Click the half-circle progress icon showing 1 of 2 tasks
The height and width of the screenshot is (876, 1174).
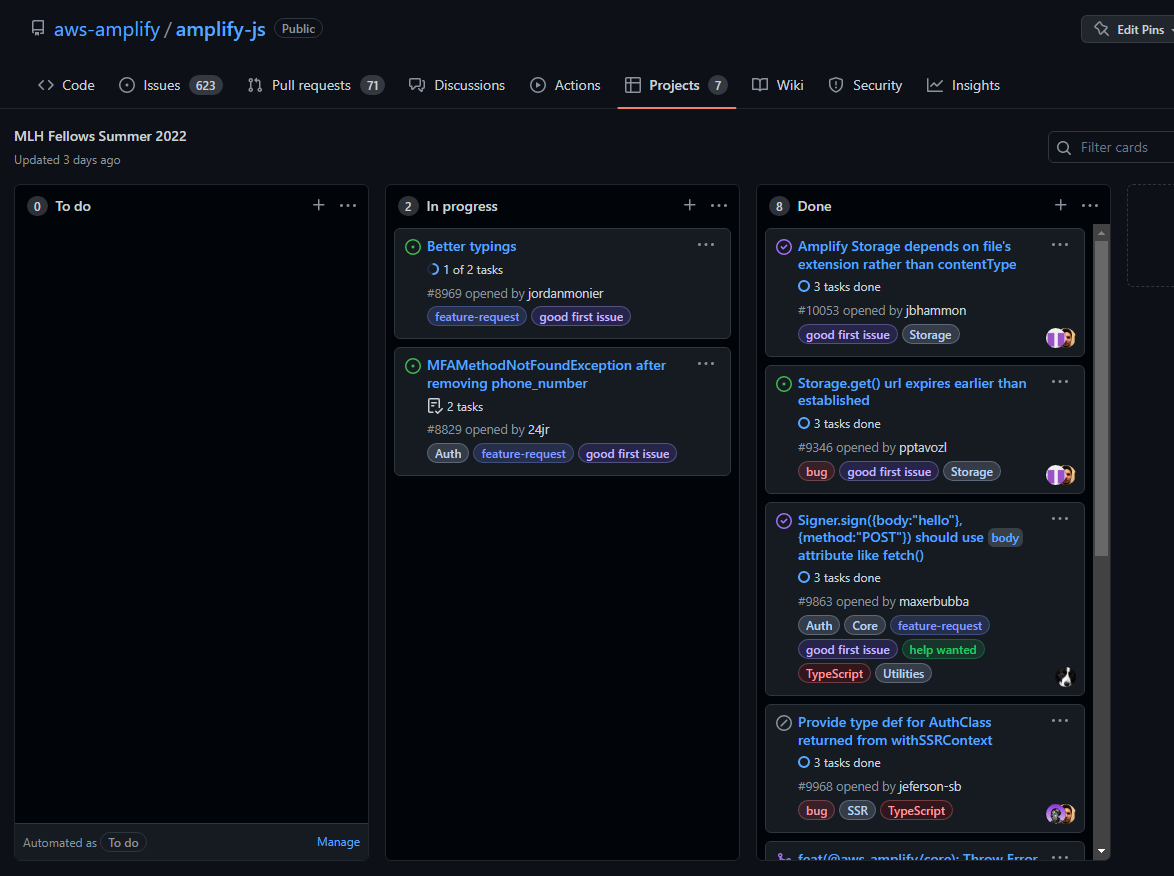coord(432,269)
